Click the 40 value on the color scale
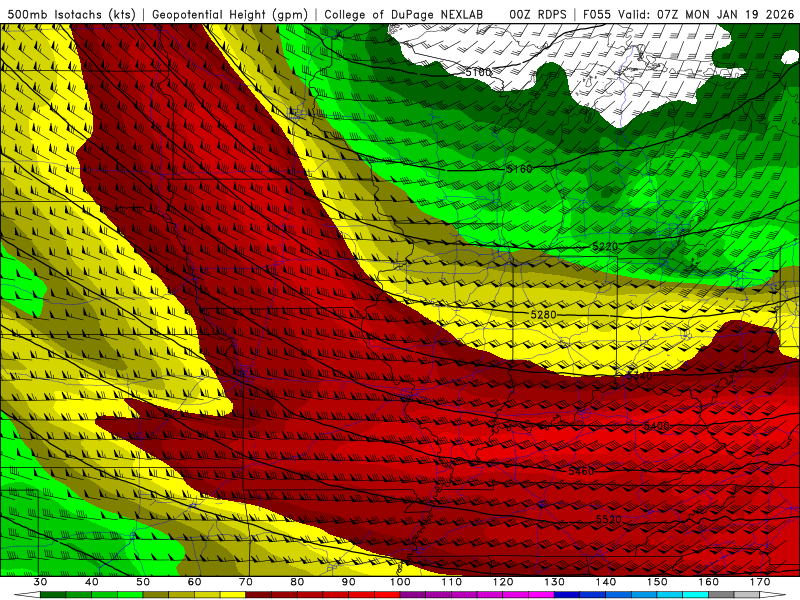This screenshot has height=600, width=800. (x=92, y=582)
